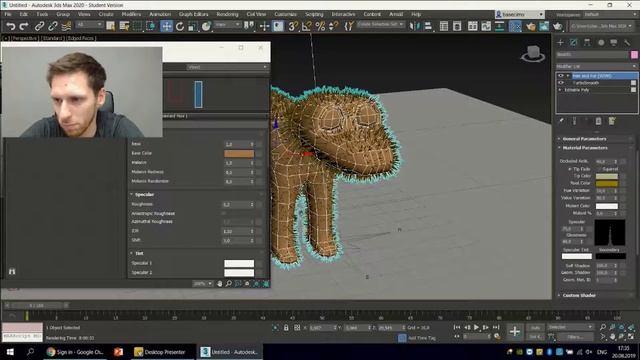Expand the Custom Shader rollout
The width and height of the screenshot is (640, 360).
pyautogui.click(x=578, y=296)
